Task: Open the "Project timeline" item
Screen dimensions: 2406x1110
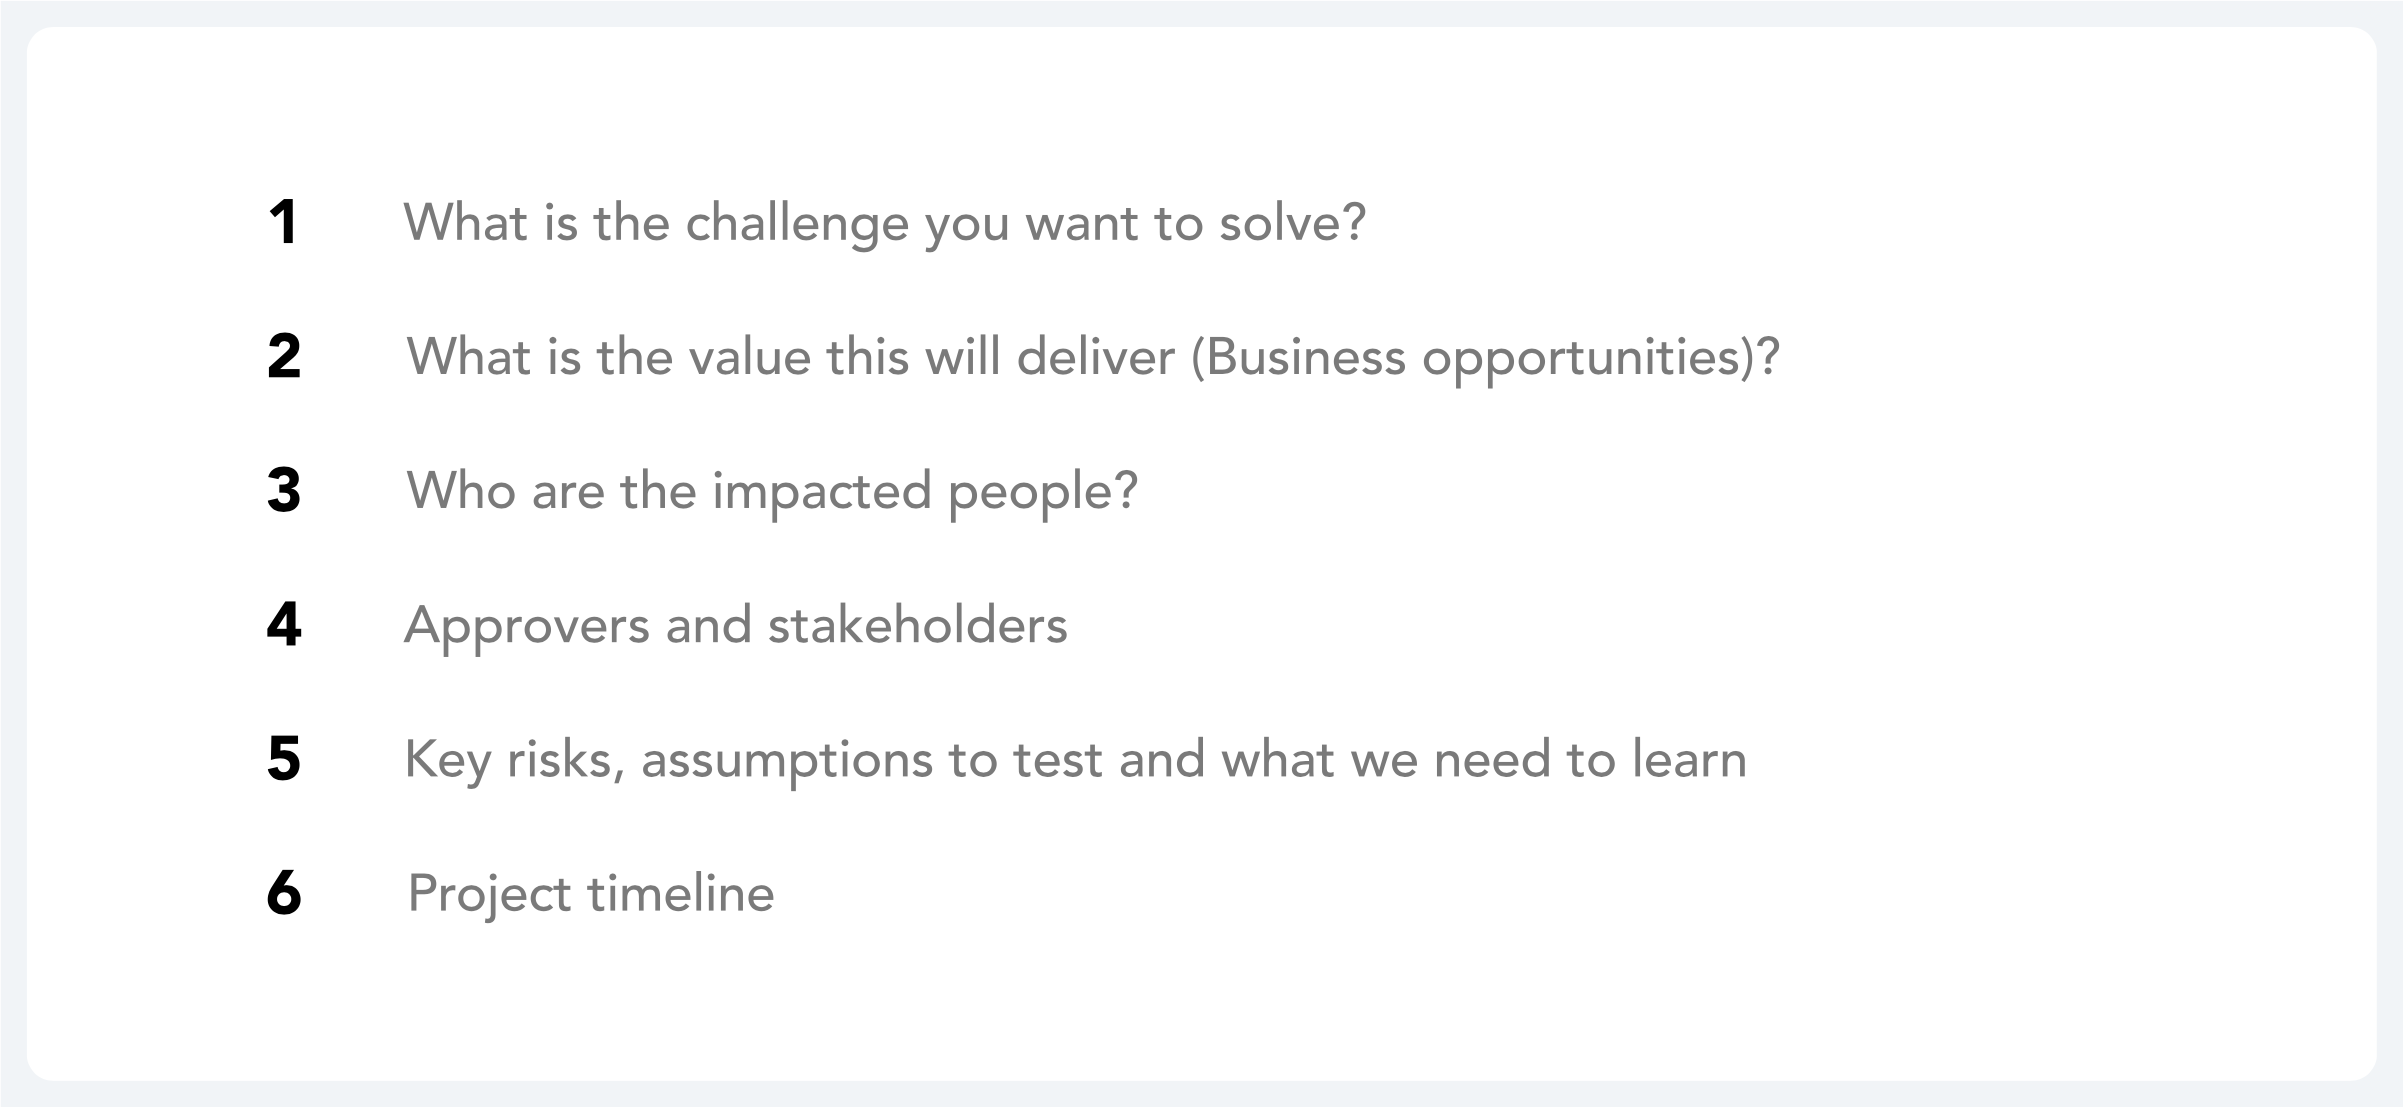Action: click(591, 895)
